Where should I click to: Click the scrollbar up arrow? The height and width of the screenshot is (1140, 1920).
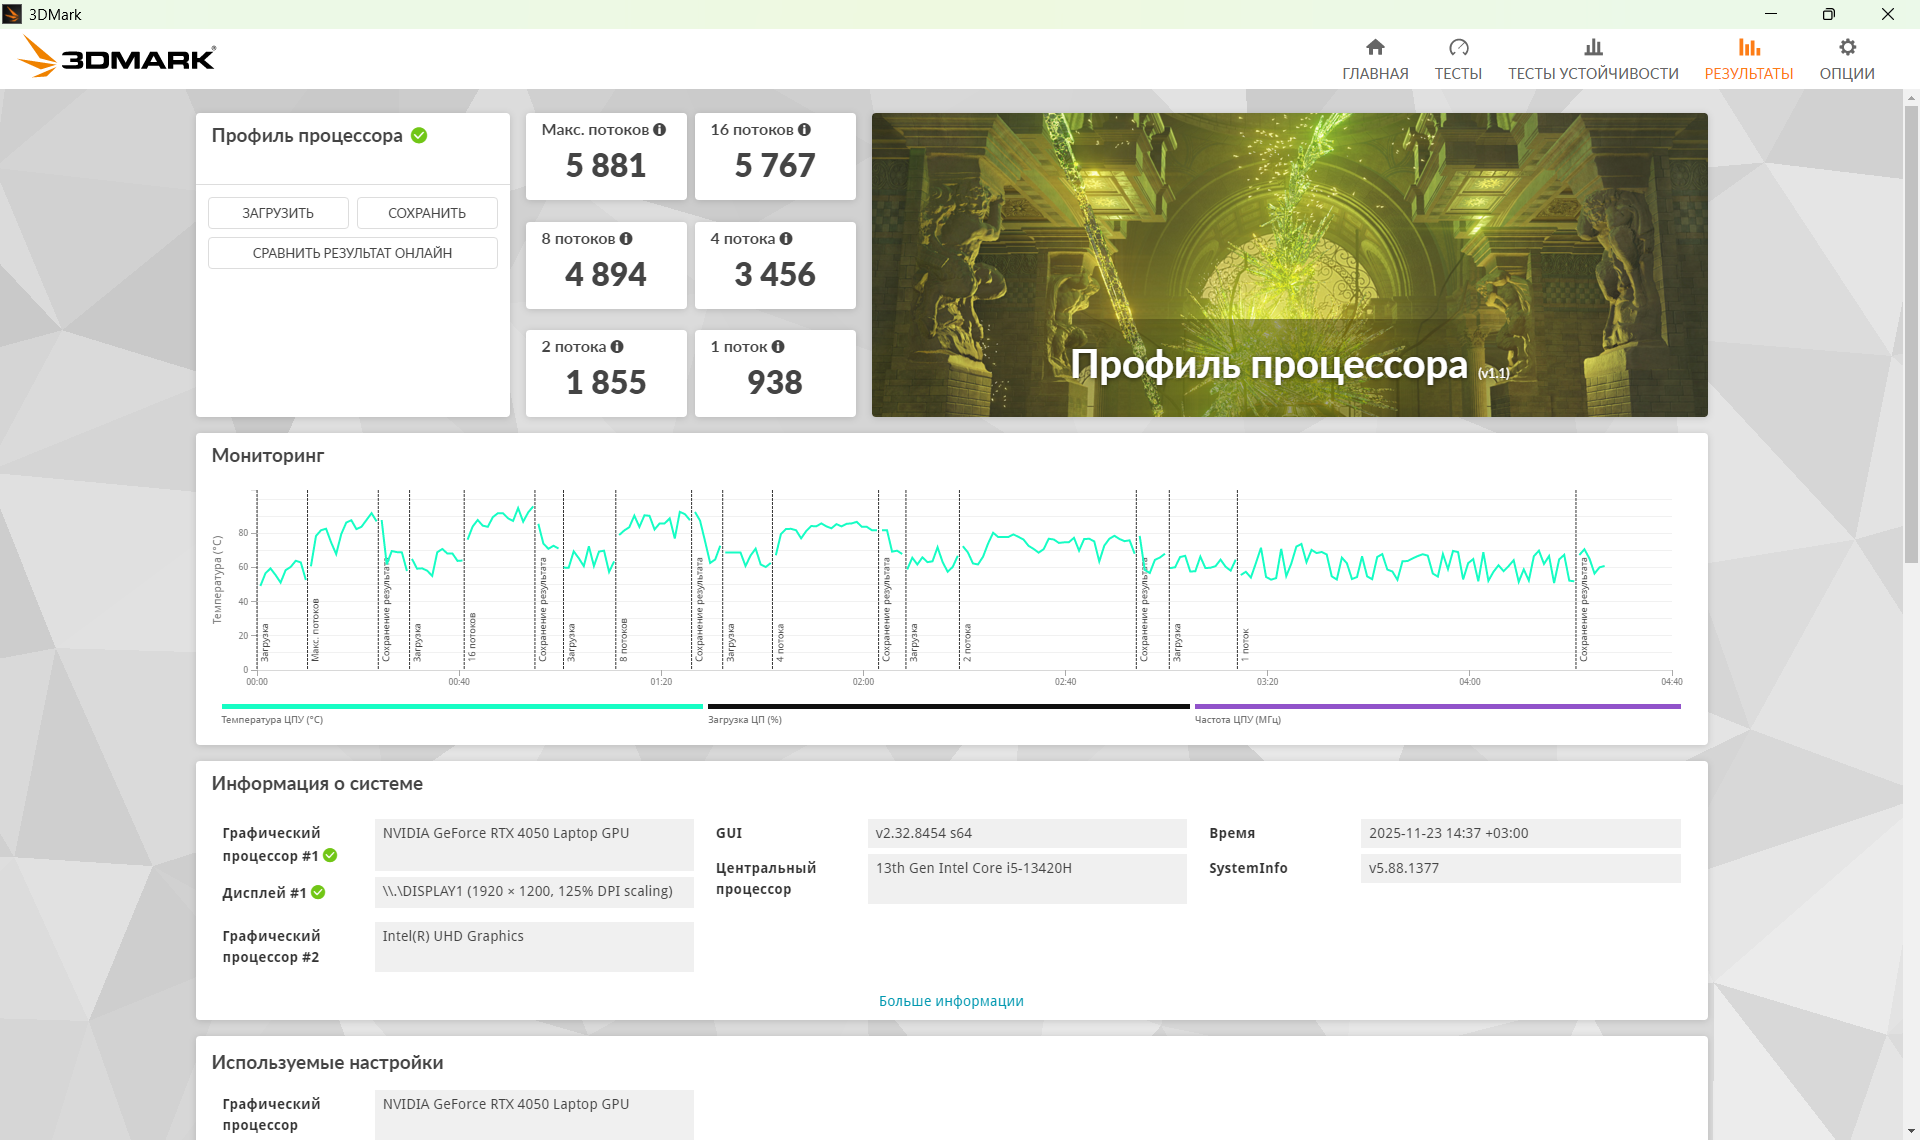(x=1911, y=97)
